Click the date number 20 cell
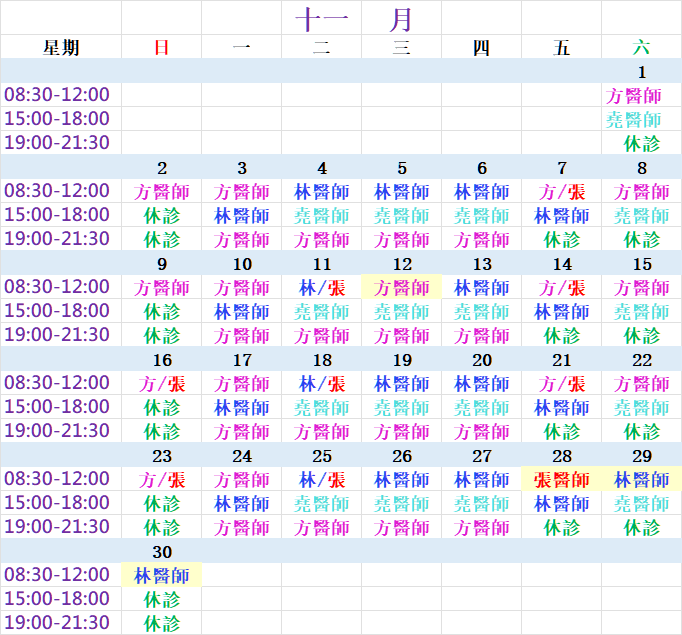Screen dimensions: 682x635 [482, 360]
